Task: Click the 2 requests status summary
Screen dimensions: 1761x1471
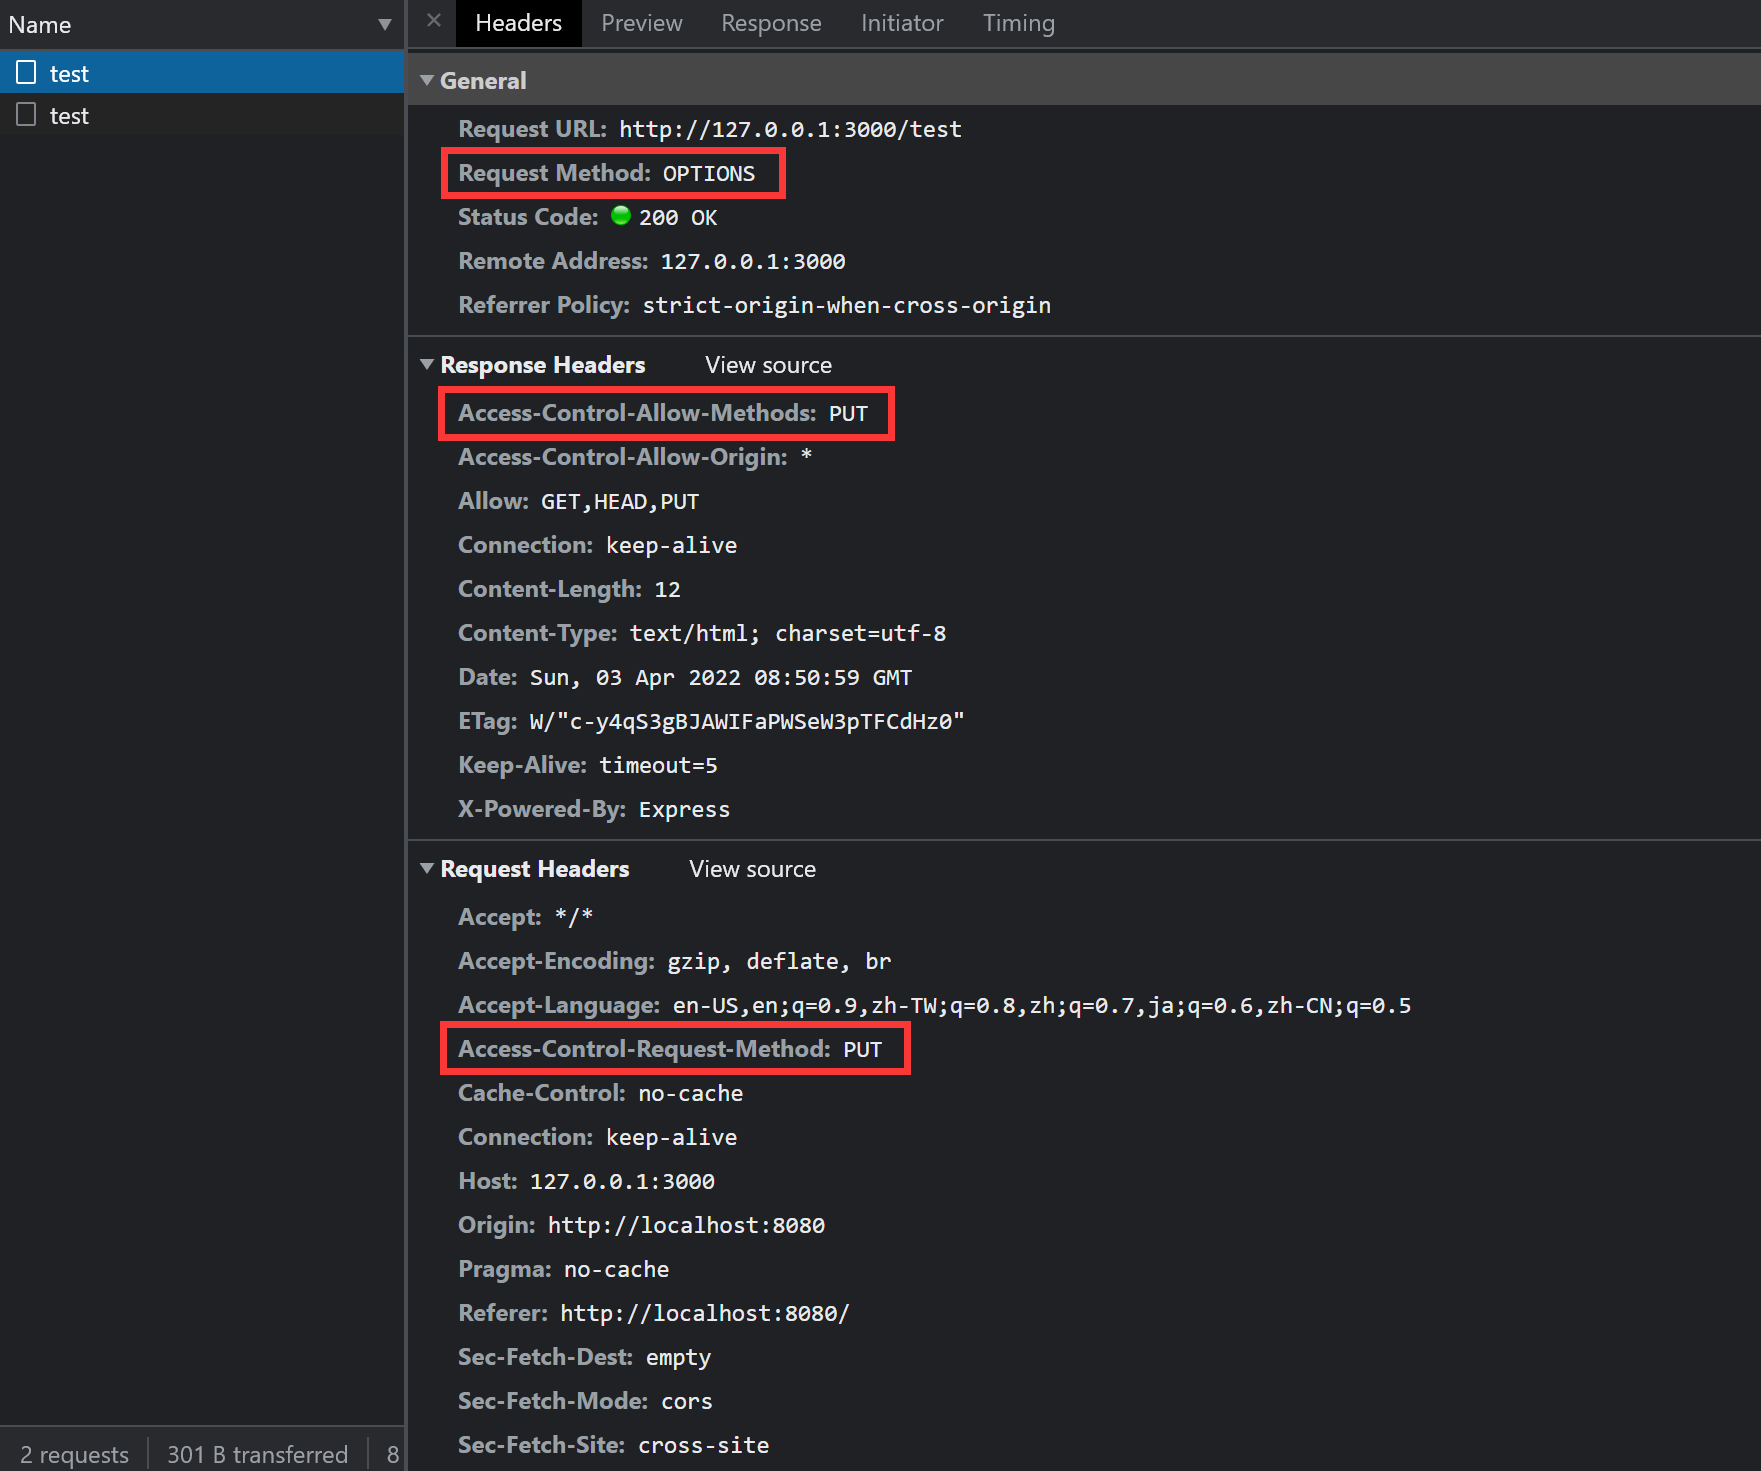Action: point(74,1454)
